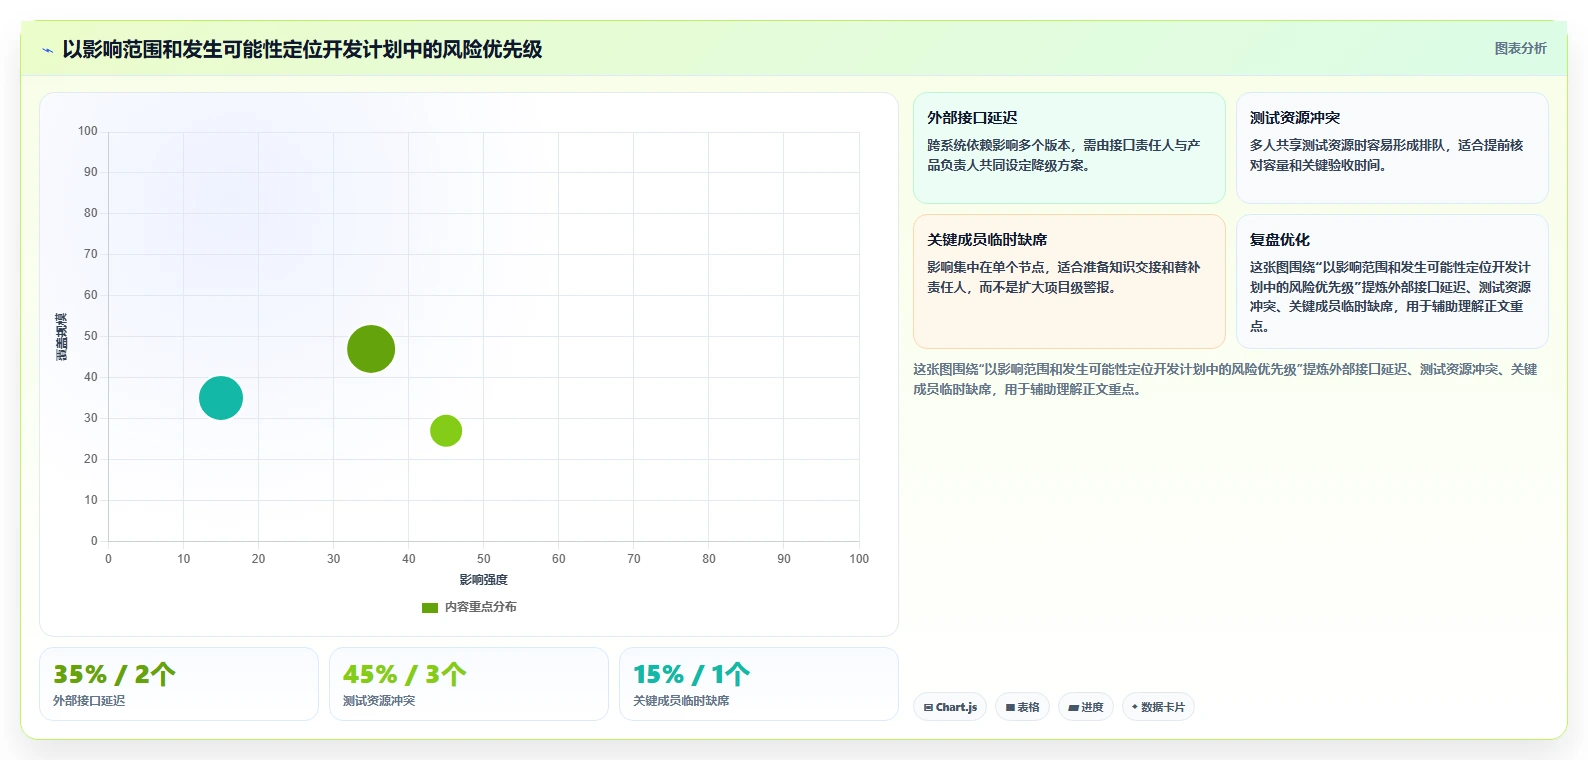The width and height of the screenshot is (1588, 760).
Task: Click the y-axis tick value 100
Action: [88, 131]
